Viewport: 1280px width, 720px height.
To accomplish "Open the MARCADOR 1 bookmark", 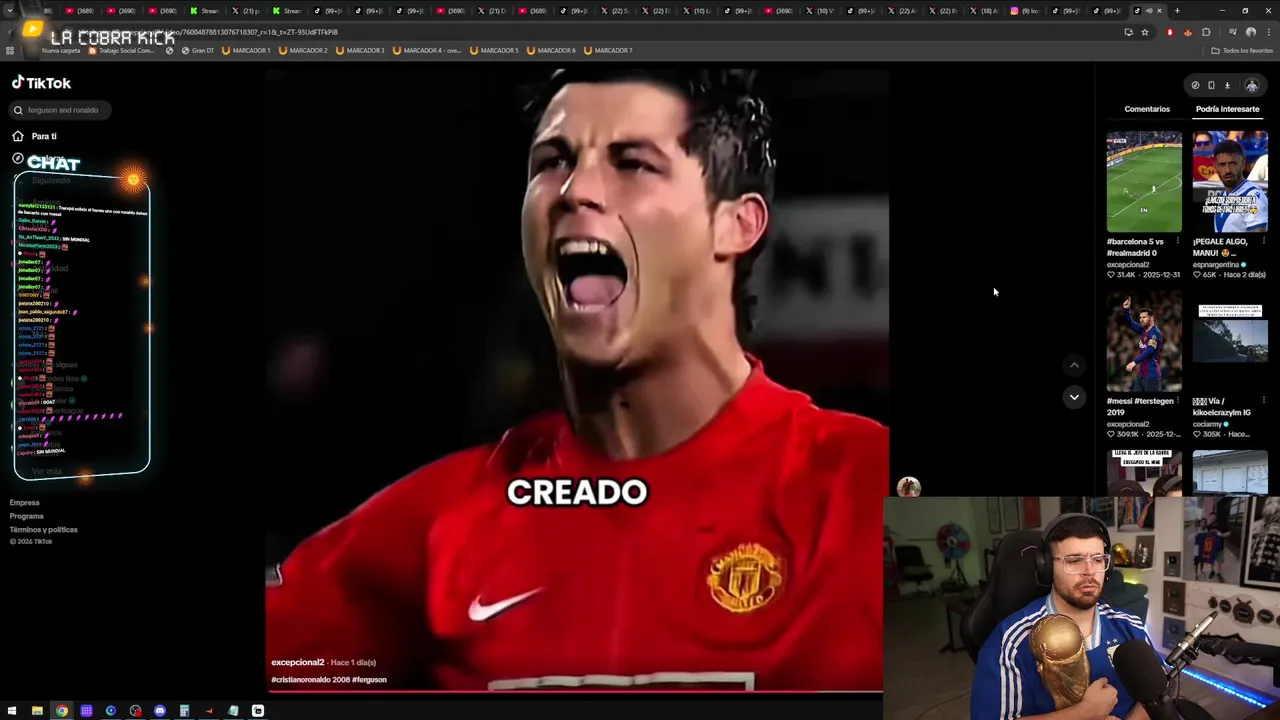I will [246, 50].
